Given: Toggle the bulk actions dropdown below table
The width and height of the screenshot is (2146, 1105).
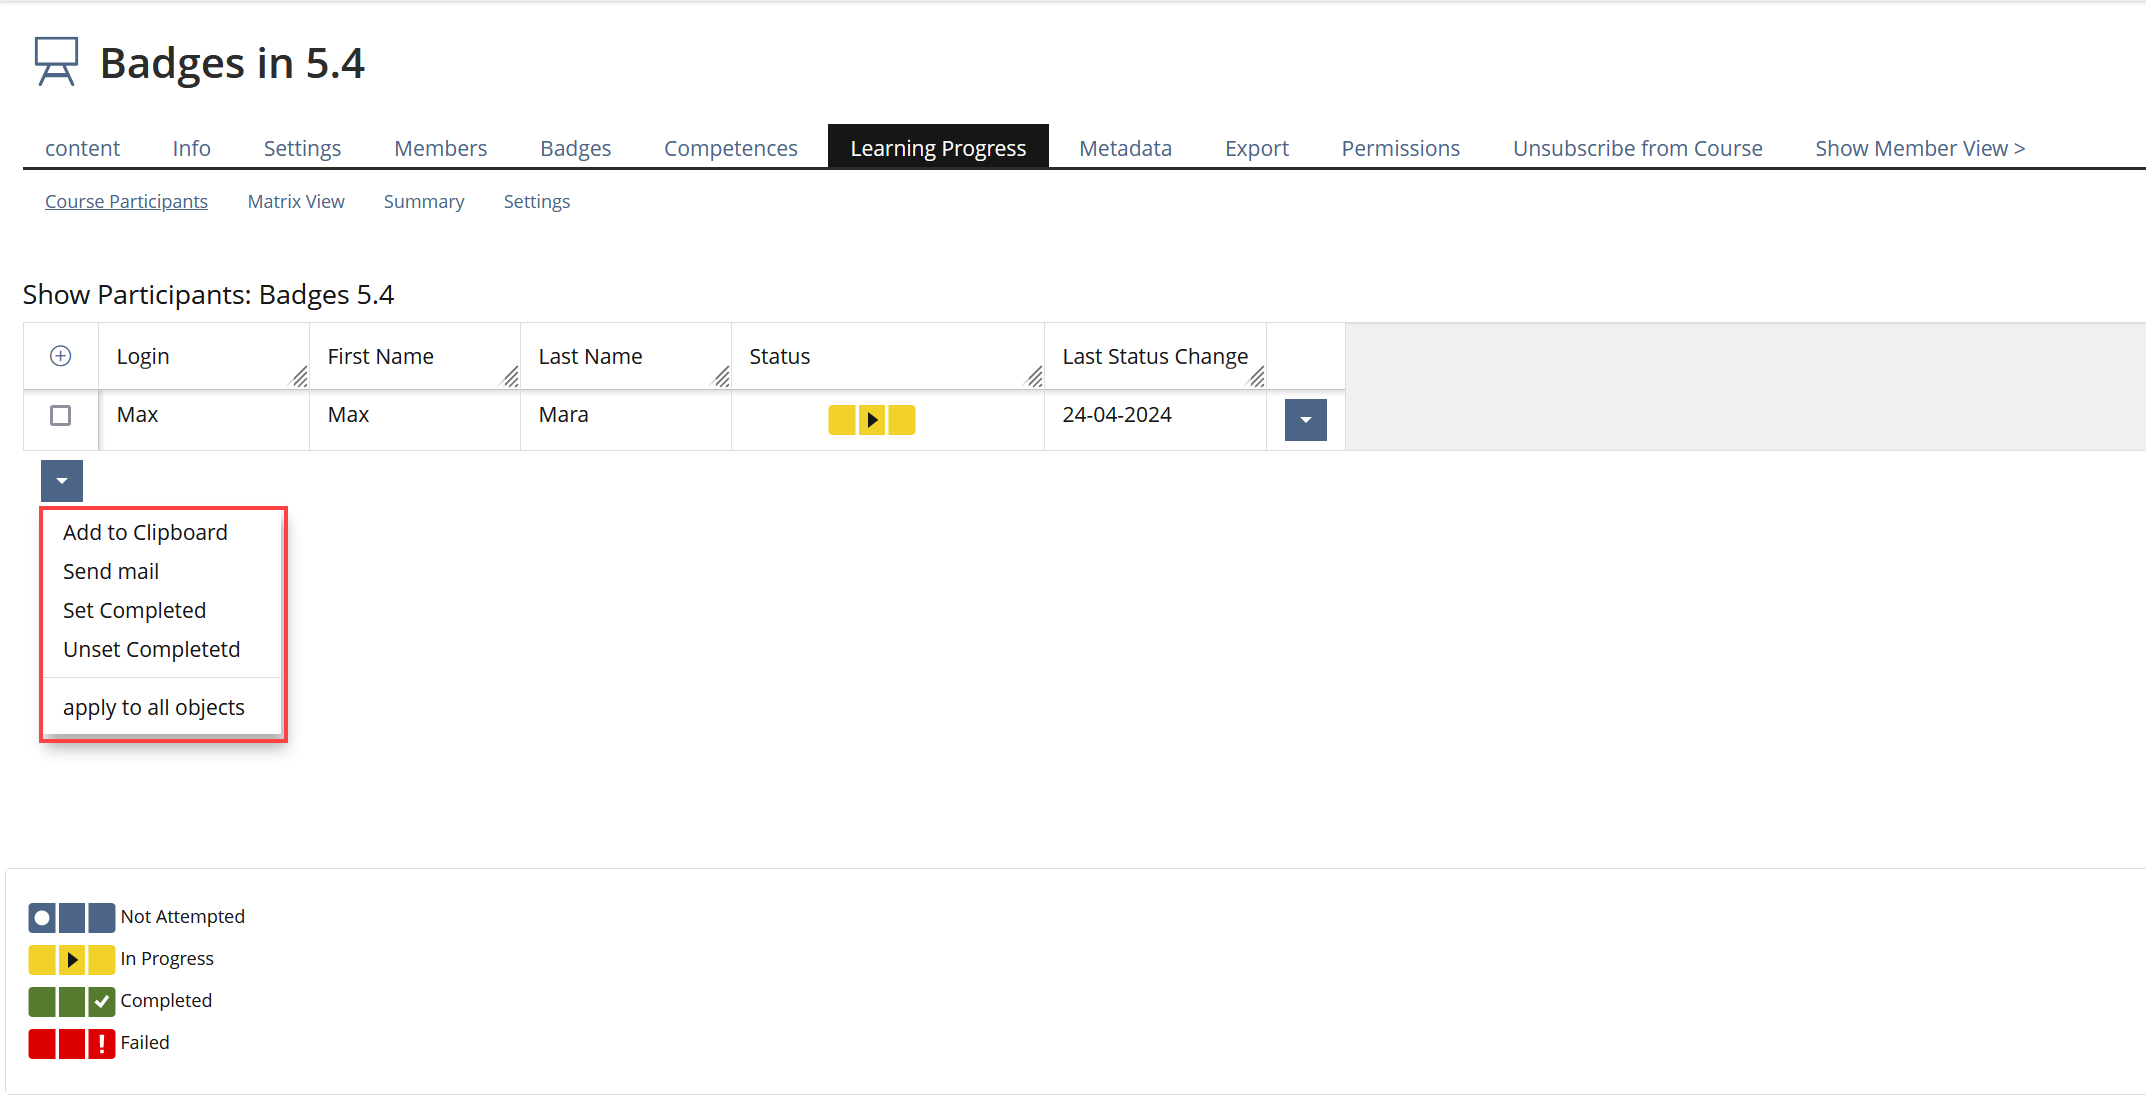Looking at the screenshot, I should pos(62,481).
